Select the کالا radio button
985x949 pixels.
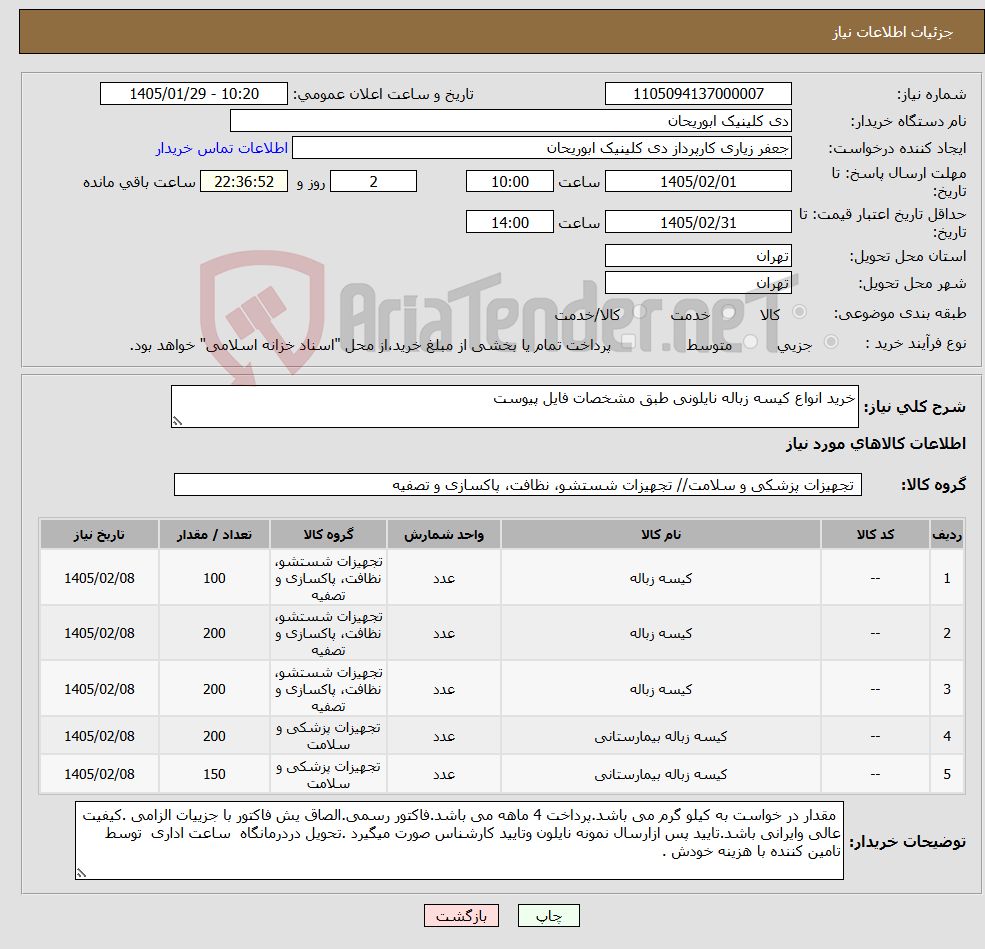tap(800, 312)
